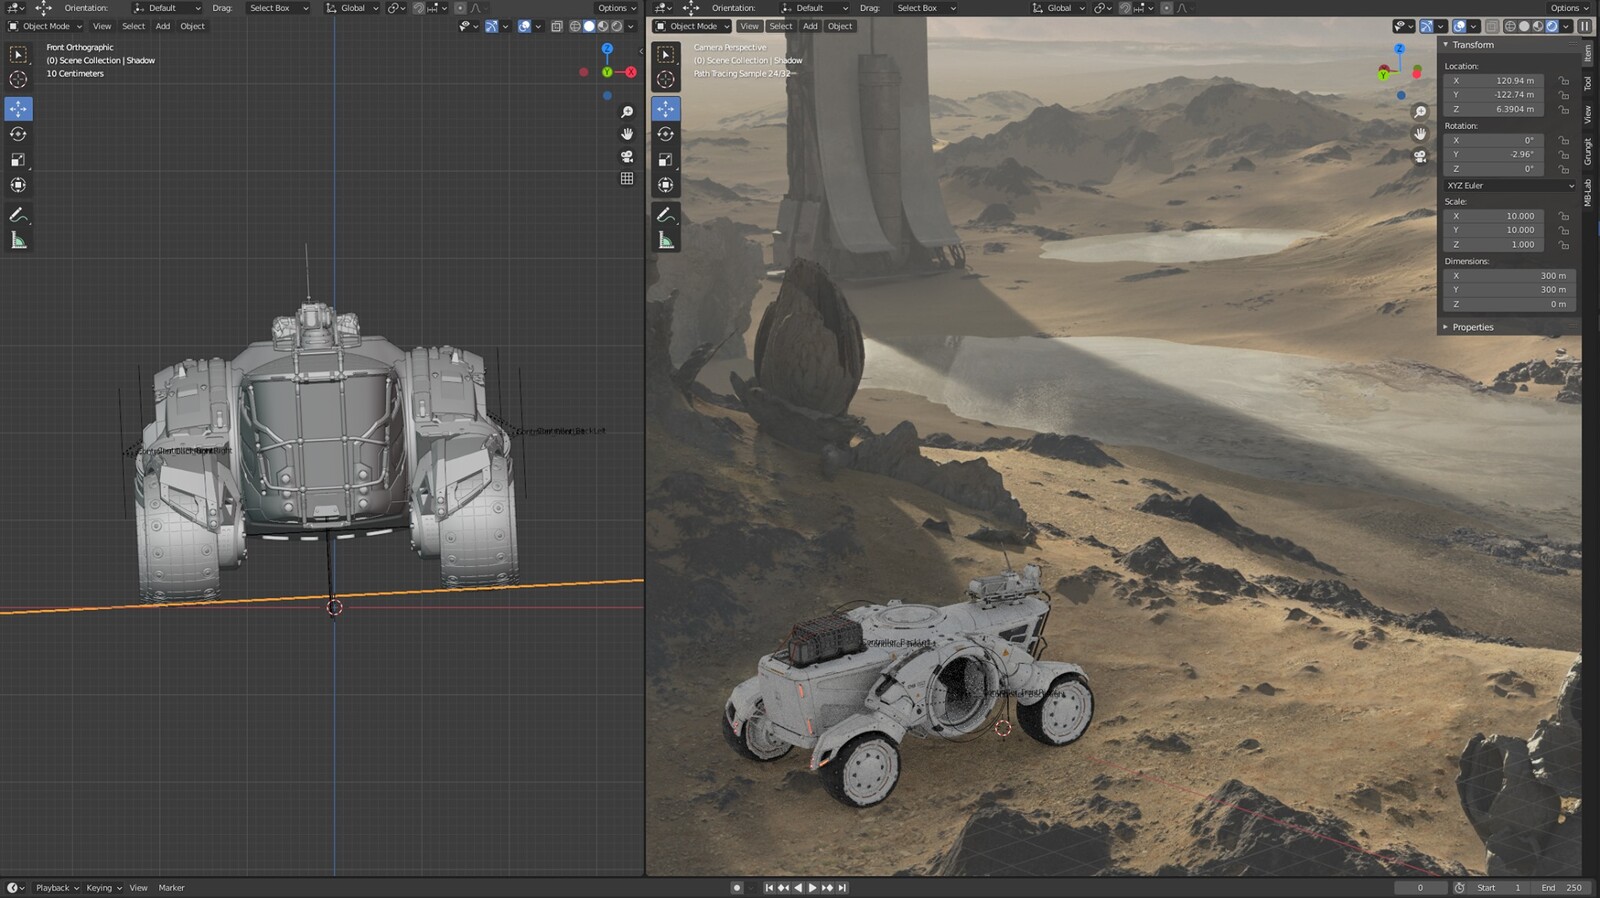Click the red X axis gizmo in left viewport
The width and height of the screenshot is (1600, 898).
coord(631,72)
